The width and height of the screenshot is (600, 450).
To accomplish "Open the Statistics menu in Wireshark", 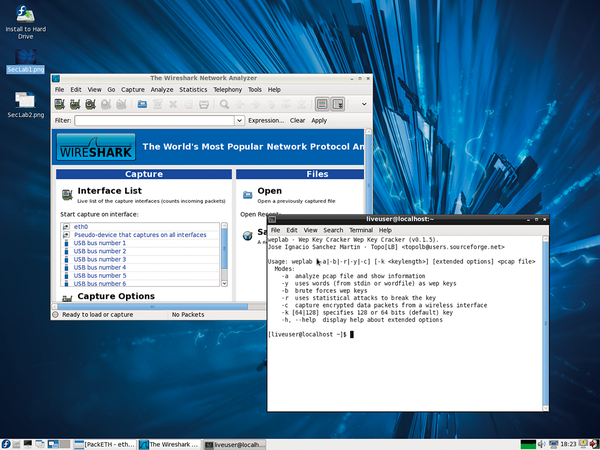I will tap(193, 90).
